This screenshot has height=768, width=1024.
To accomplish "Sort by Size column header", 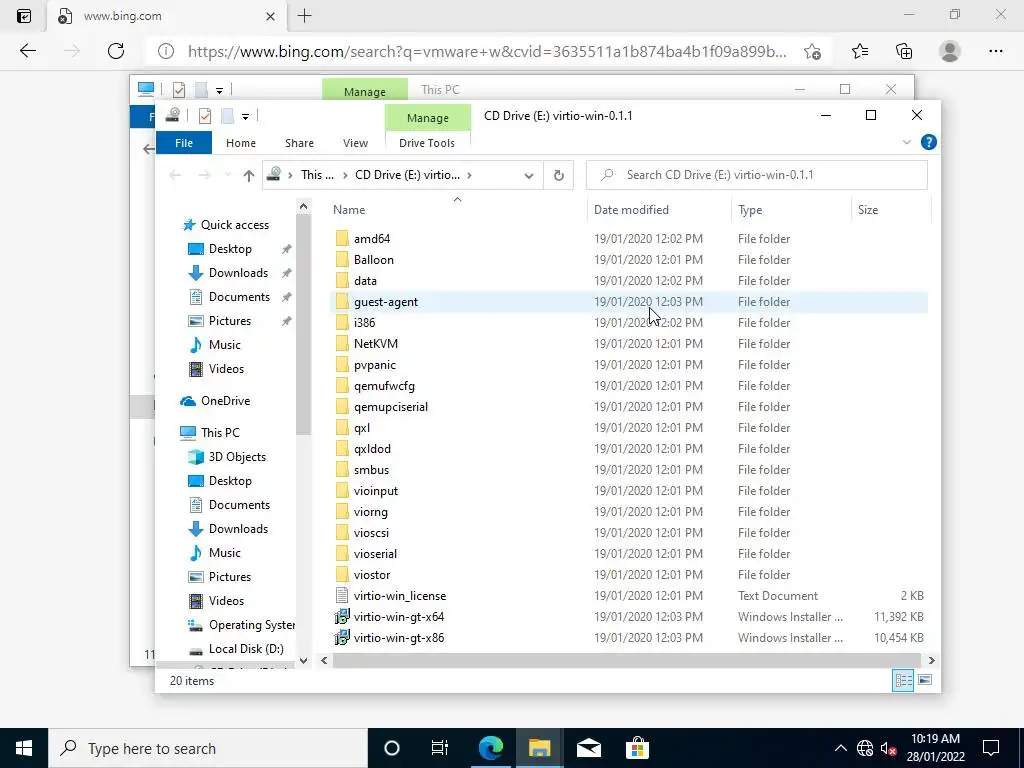I will coord(891,210).
